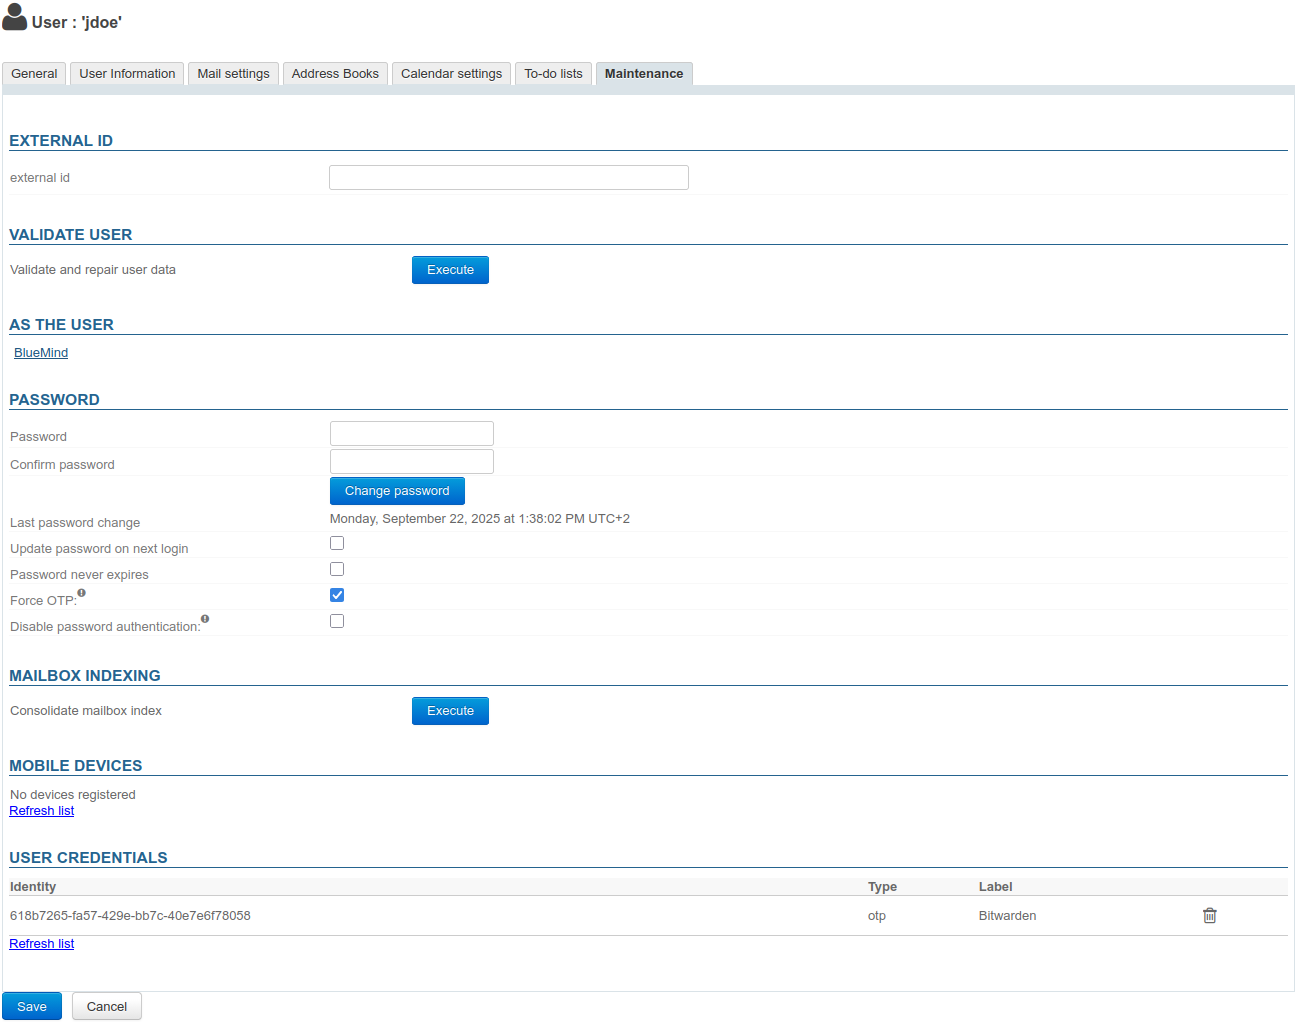Refresh the mobile devices list

[41, 811]
